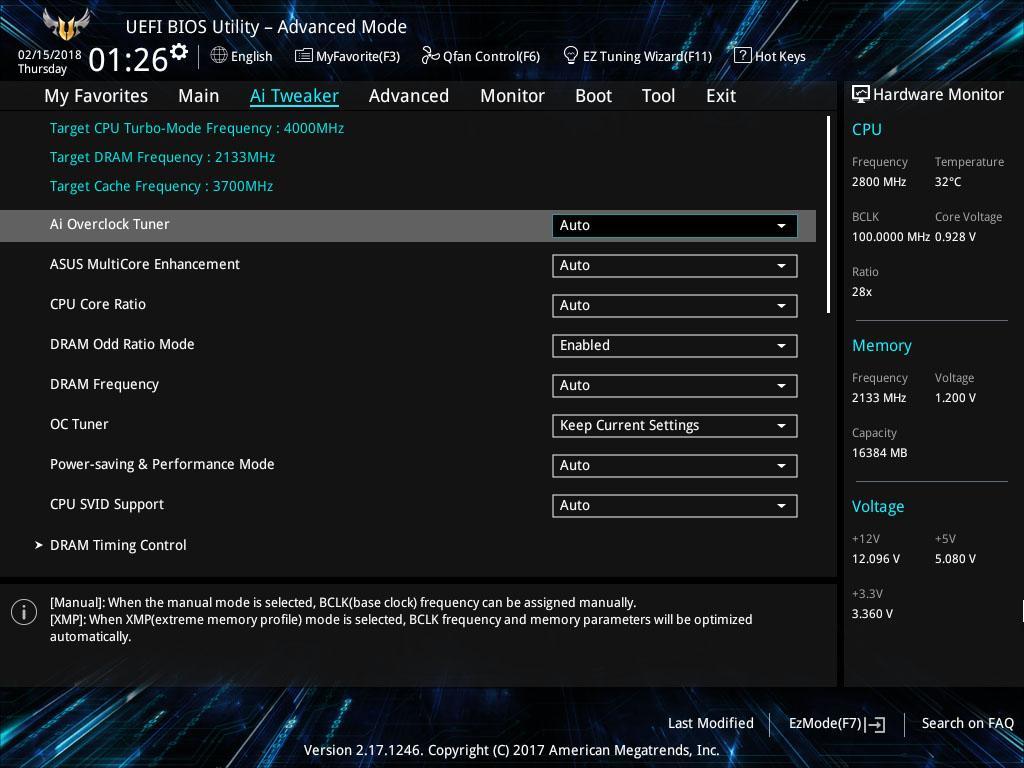Open the My Favorites tab
The height and width of the screenshot is (768, 1024).
[96, 96]
